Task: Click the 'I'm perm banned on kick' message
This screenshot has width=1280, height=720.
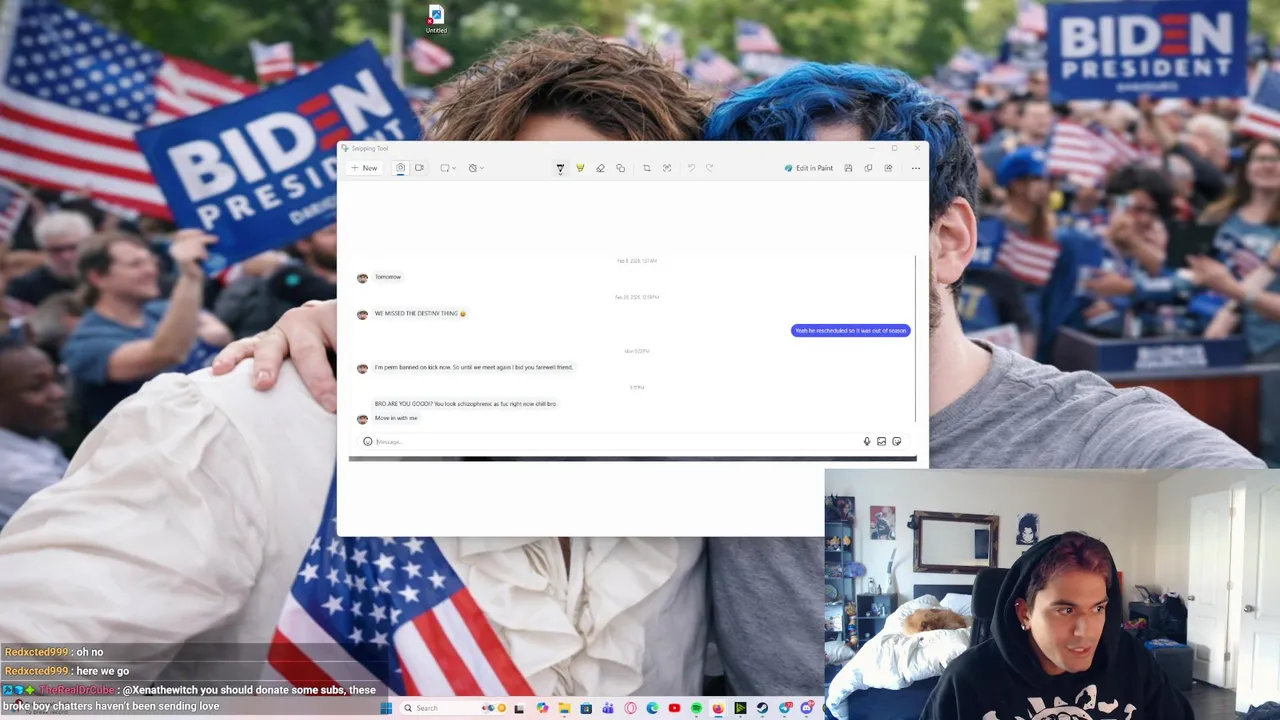Action: (x=473, y=367)
